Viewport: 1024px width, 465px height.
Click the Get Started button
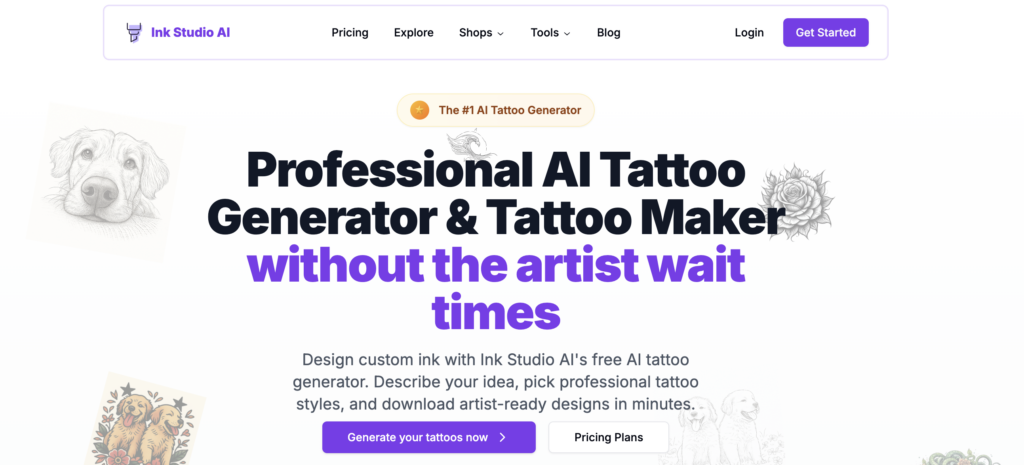pos(825,33)
